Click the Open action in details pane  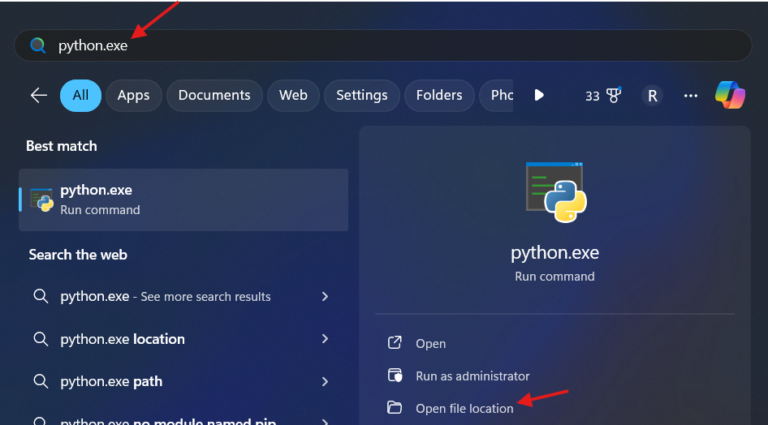[431, 344]
